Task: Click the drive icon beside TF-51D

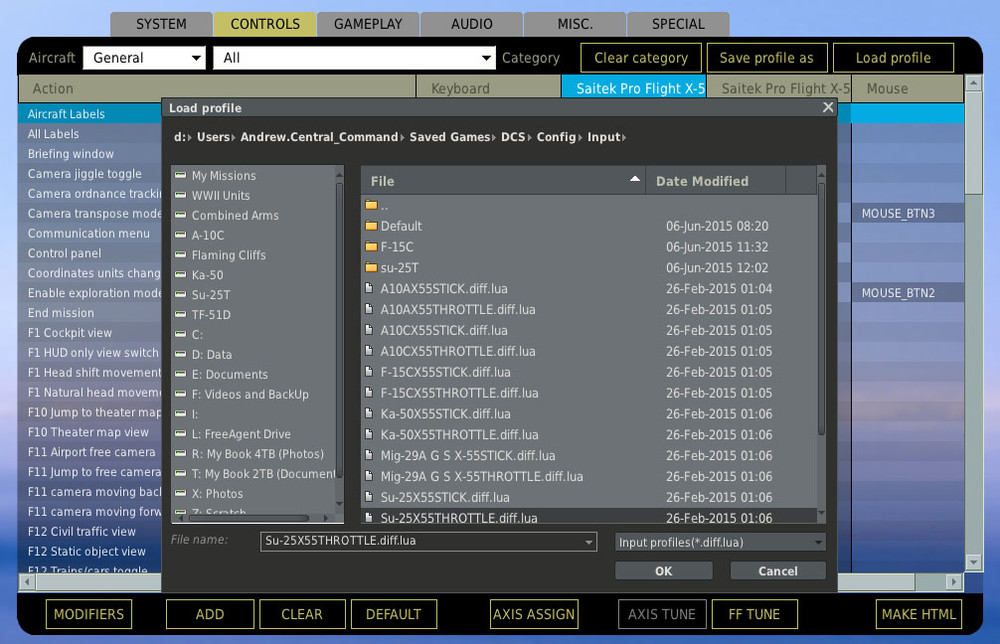Action: point(180,314)
